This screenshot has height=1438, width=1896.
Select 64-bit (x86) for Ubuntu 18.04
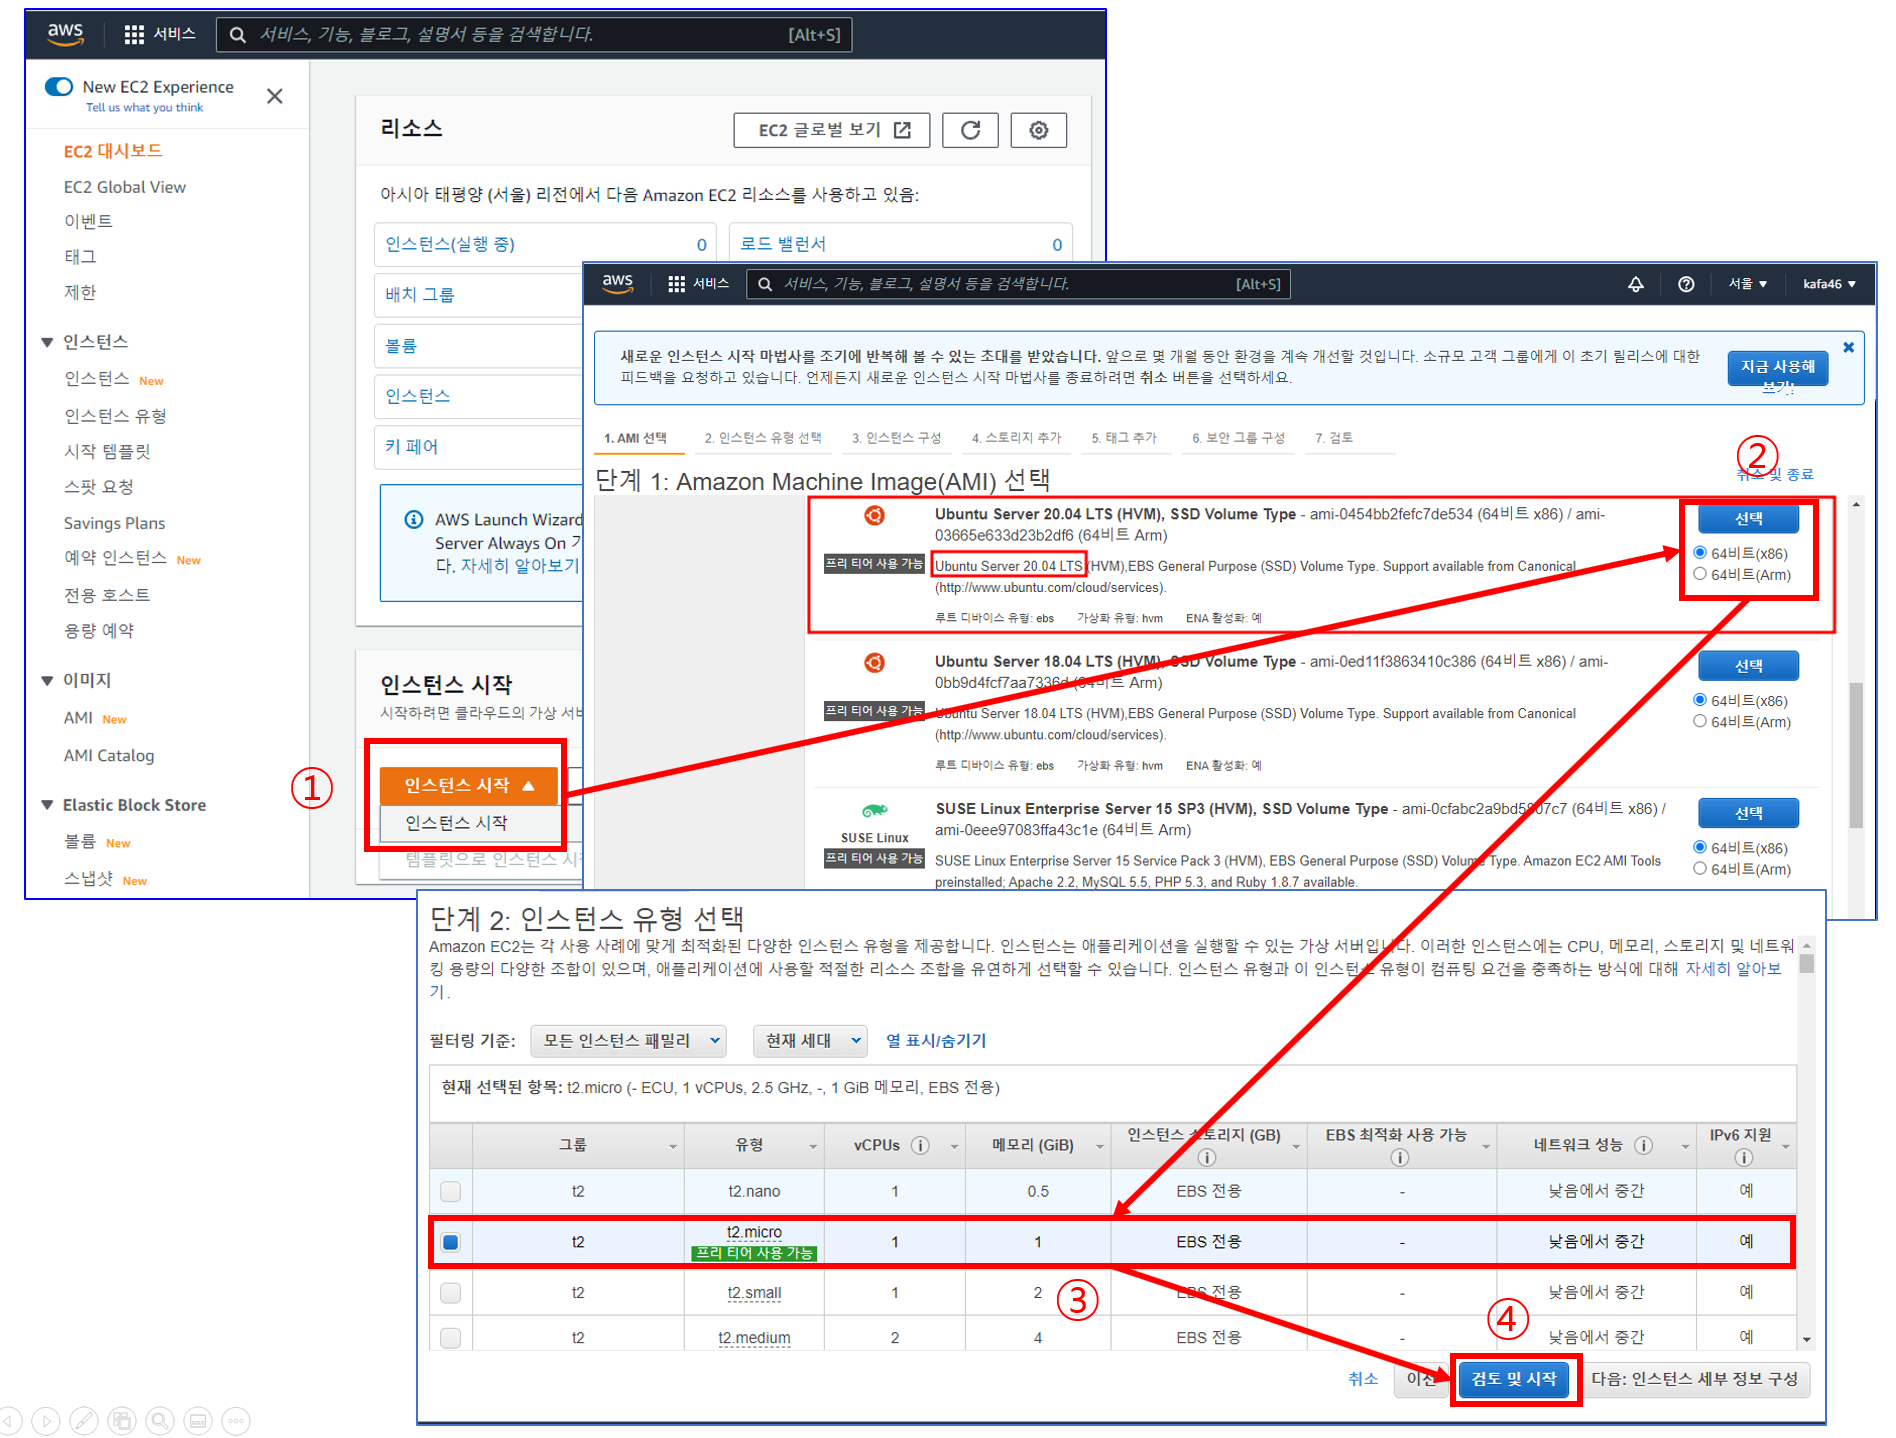click(1699, 700)
